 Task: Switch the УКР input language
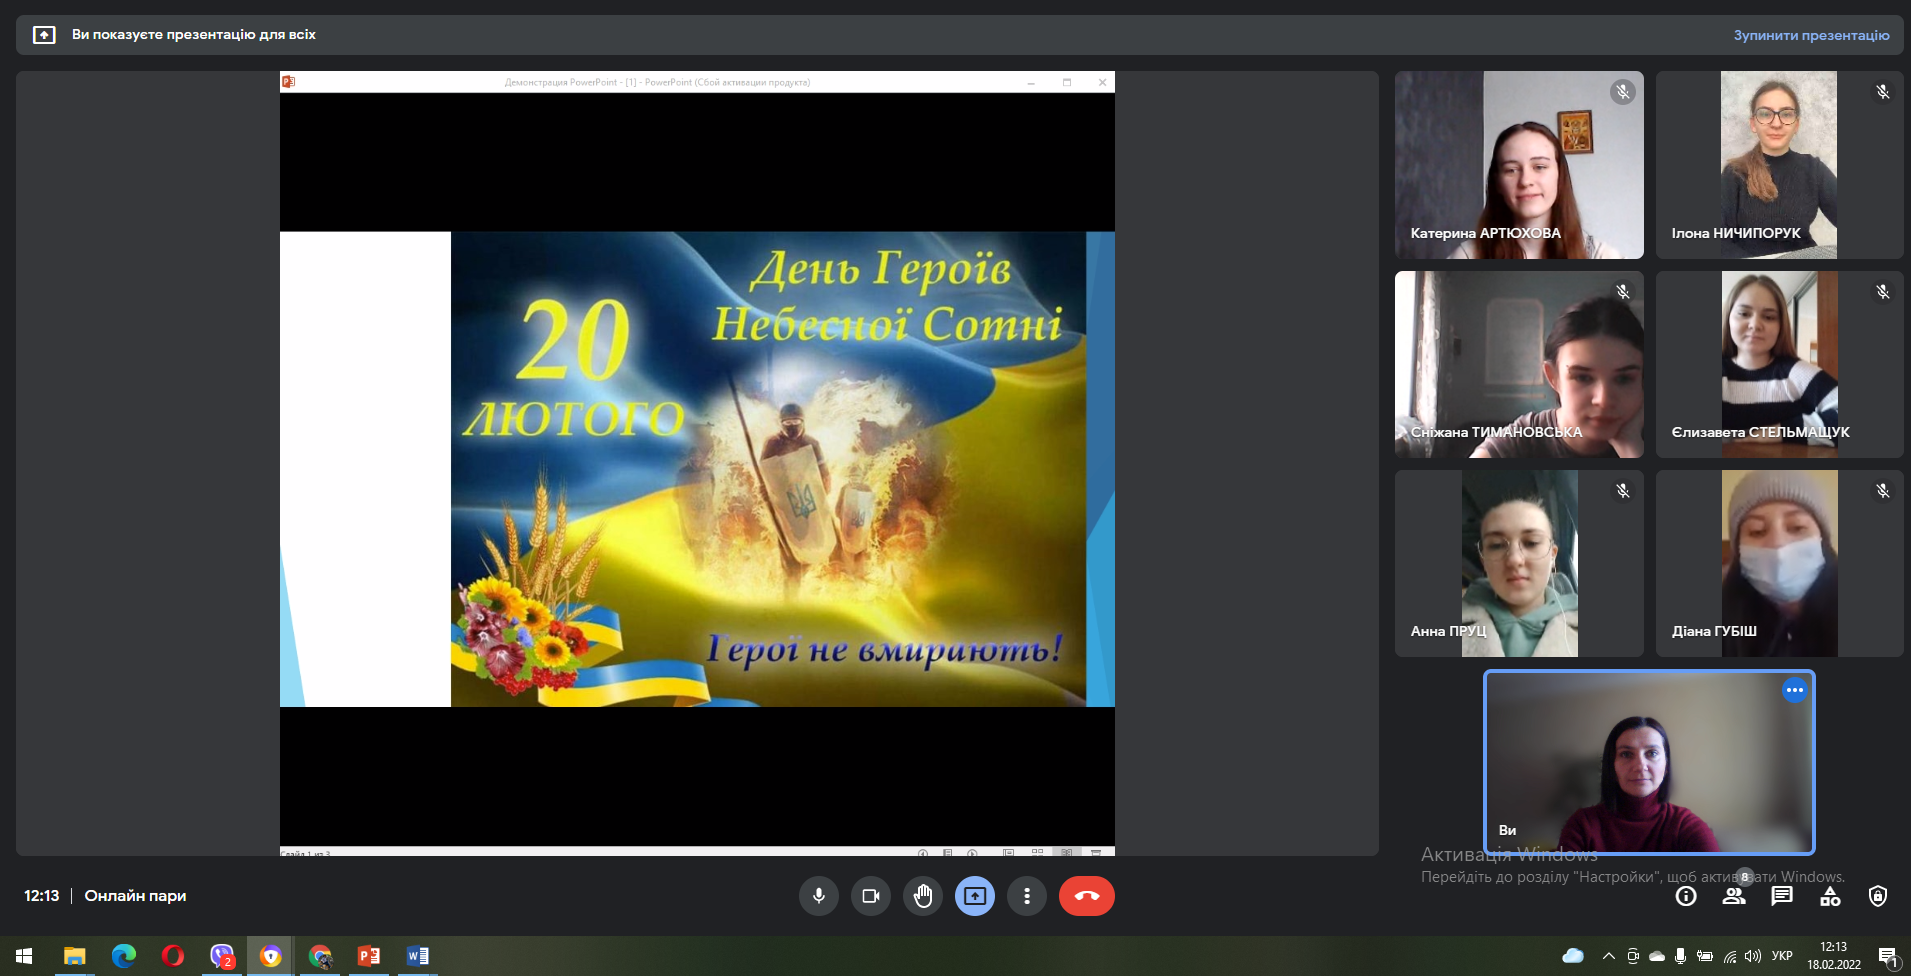(1782, 956)
